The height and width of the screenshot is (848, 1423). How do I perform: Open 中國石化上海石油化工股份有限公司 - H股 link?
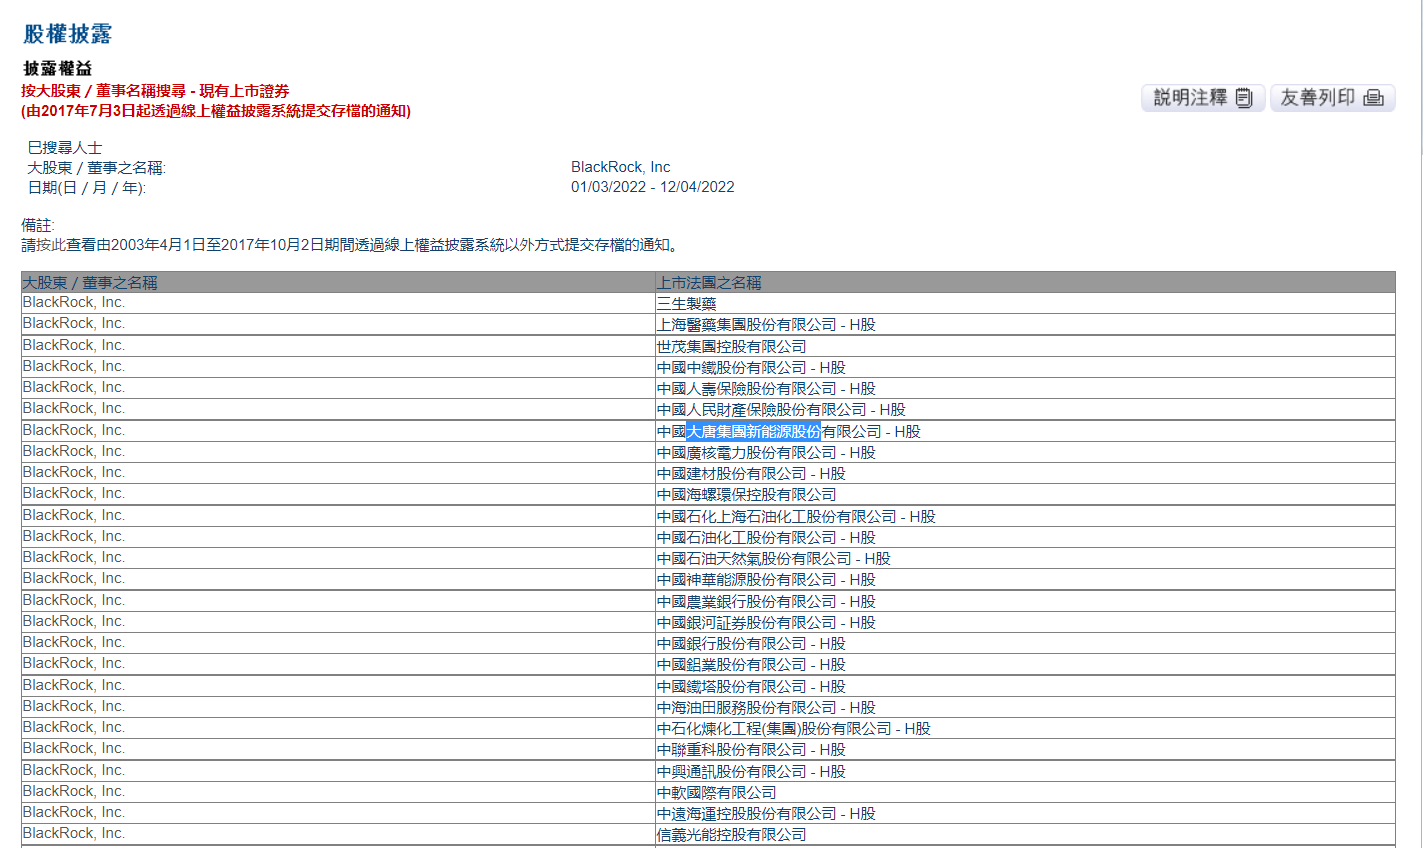click(x=796, y=517)
